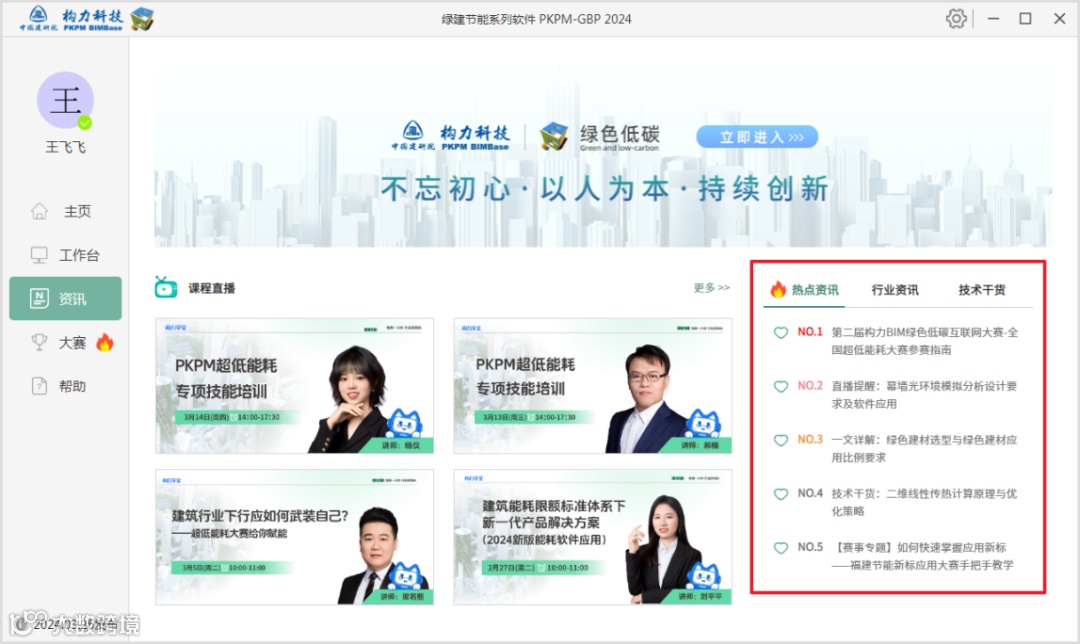Open PKPM超低能耗 course dated 3月14日
Image resolution: width=1080 pixels, height=644 pixels.
295,386
